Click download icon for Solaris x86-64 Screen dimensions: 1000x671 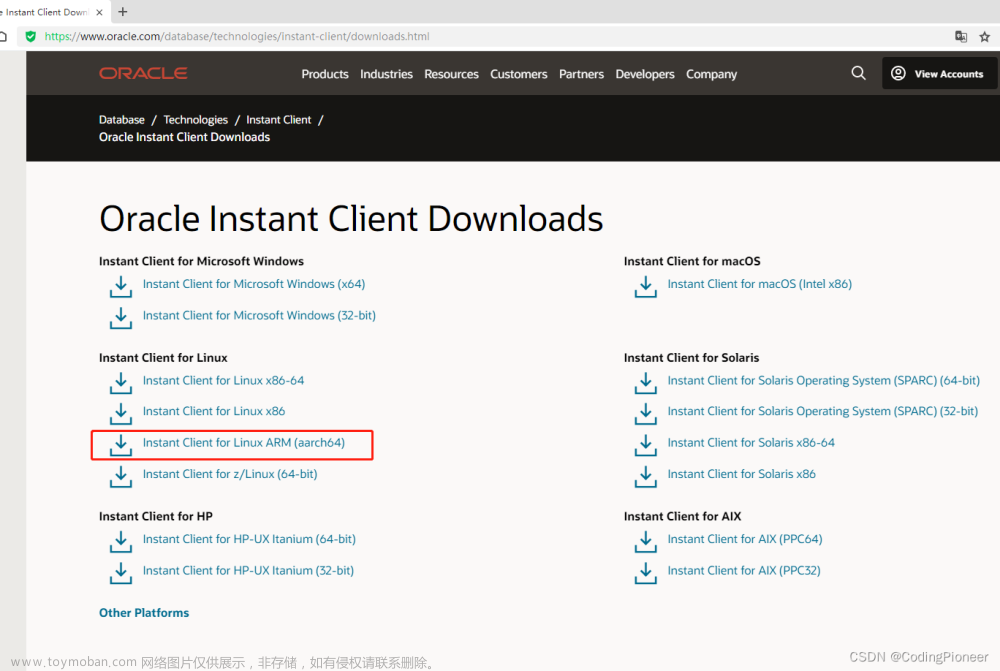tap(645, 445)
